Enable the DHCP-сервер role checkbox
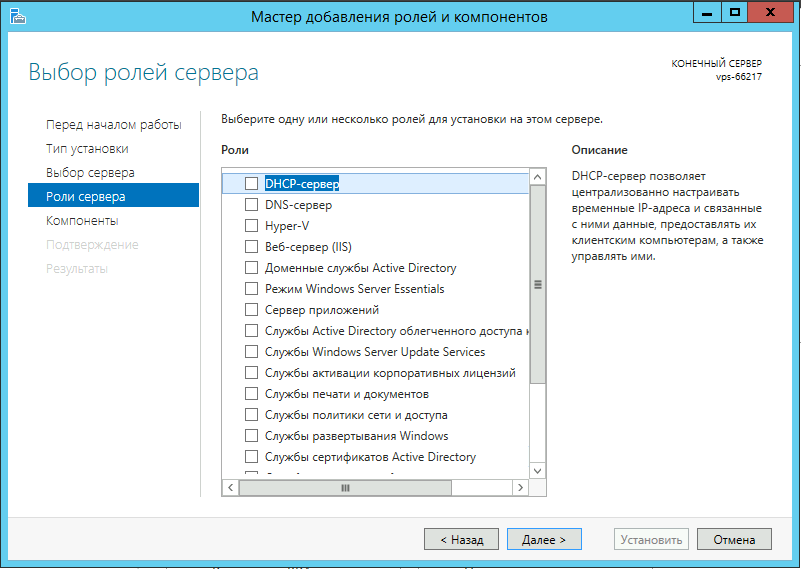This screenshot has width=801, height=569. pyautogui.click(x=251, y=184)
